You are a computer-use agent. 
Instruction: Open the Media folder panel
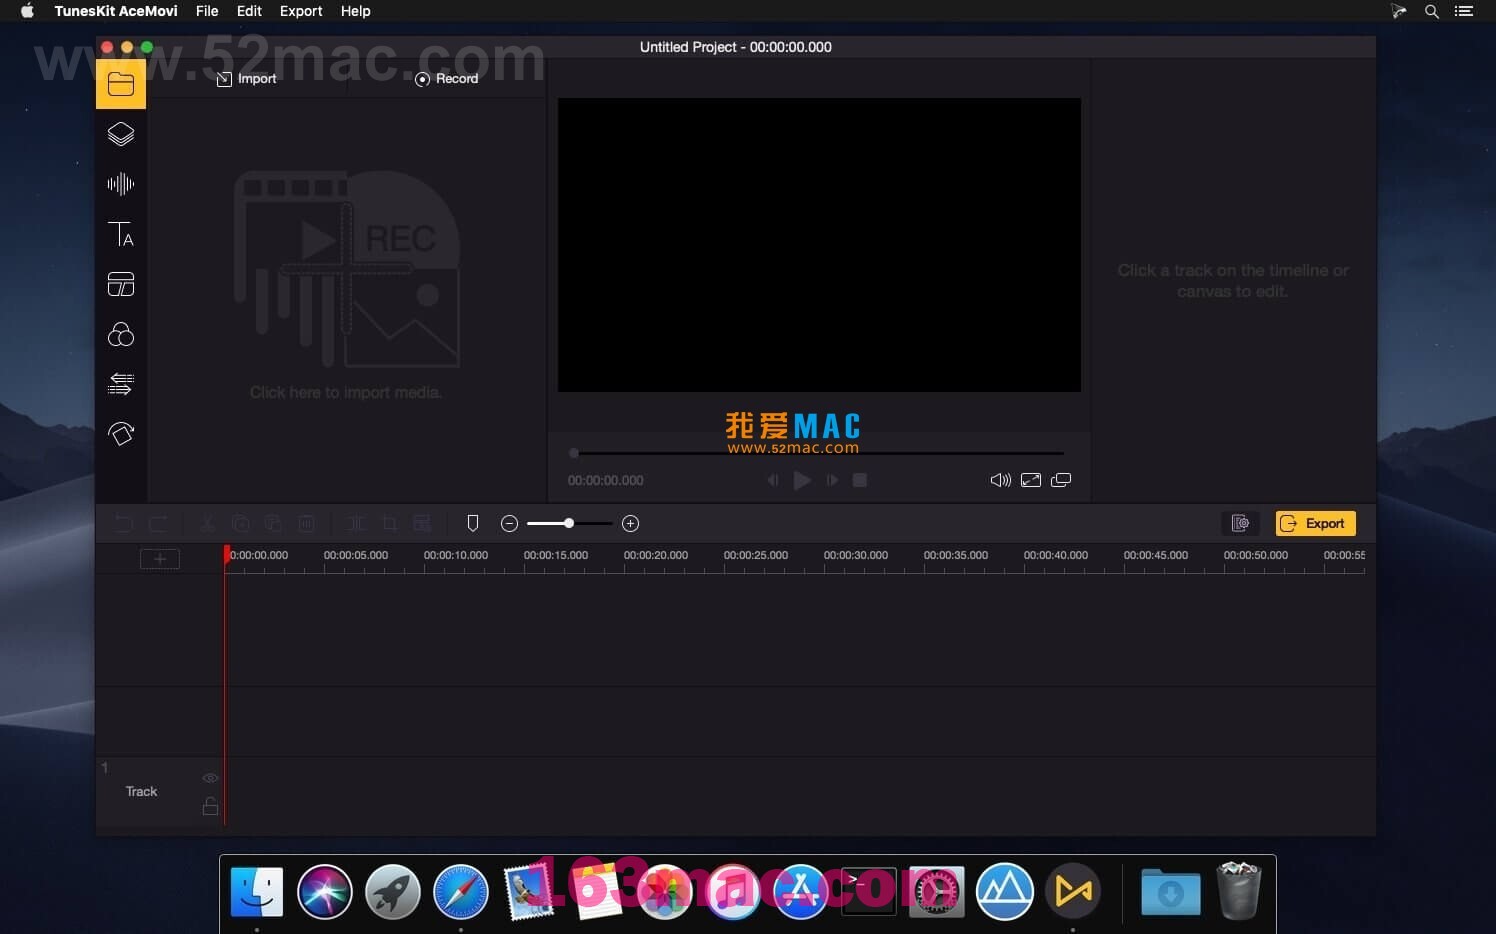121,84
